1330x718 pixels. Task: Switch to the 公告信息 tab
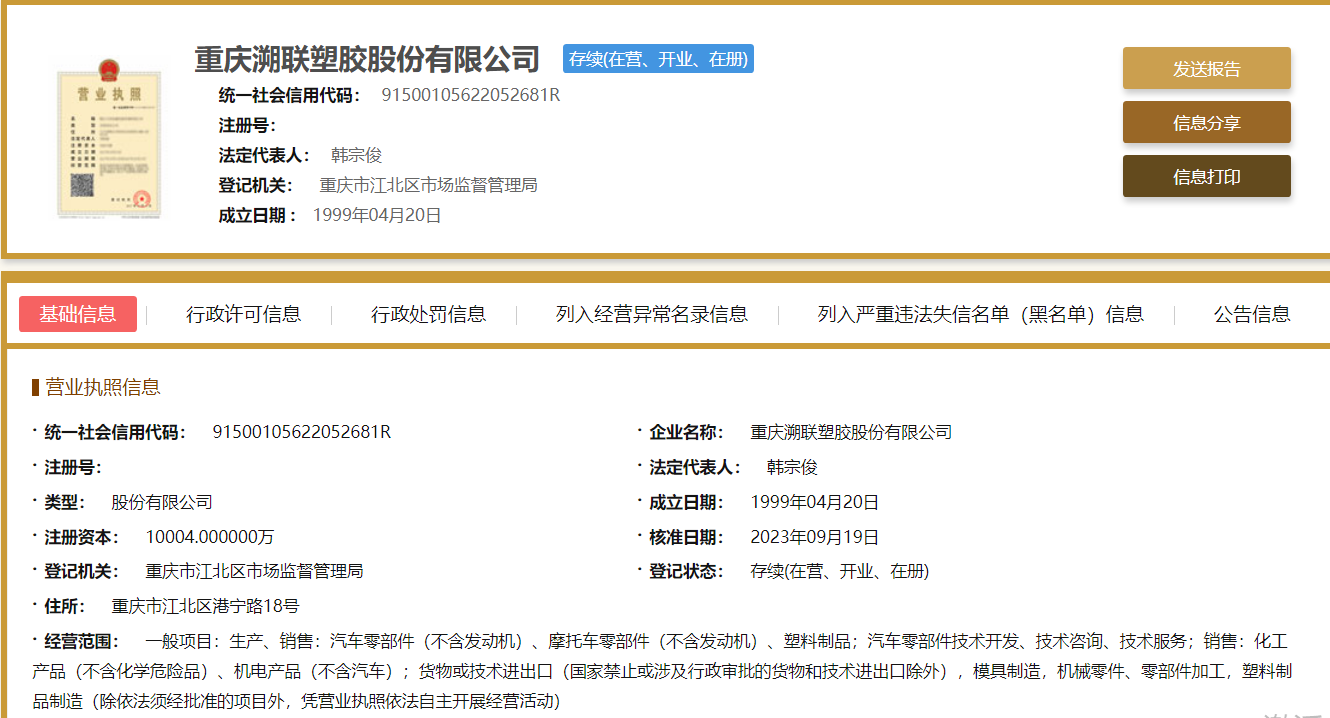click(1252, 314)
